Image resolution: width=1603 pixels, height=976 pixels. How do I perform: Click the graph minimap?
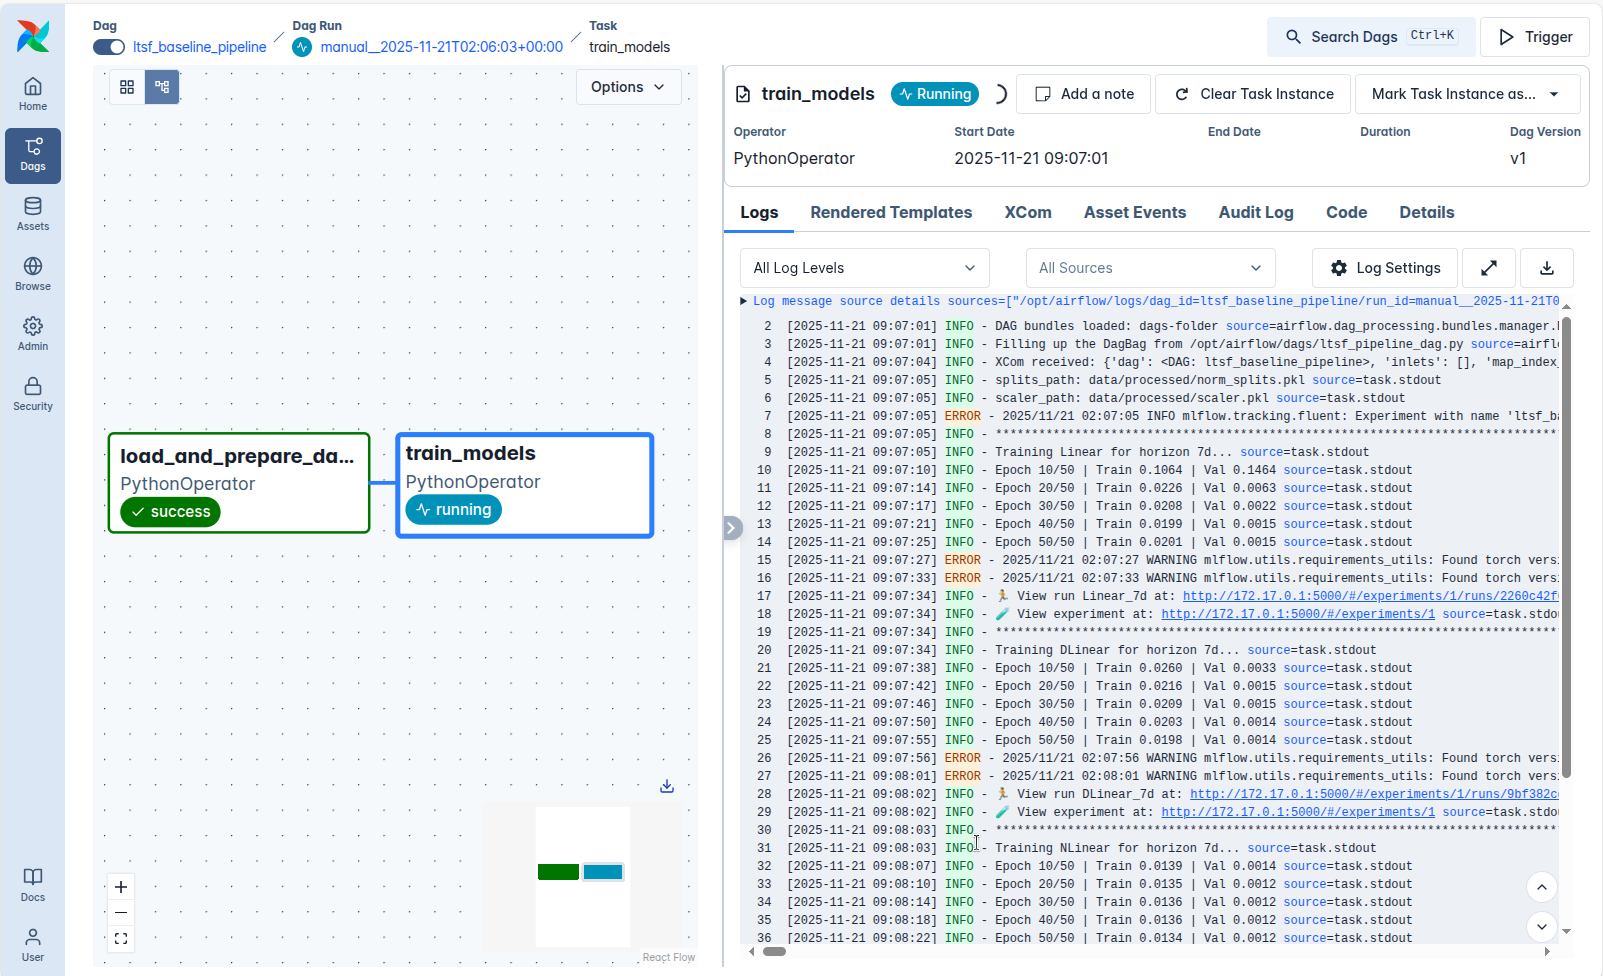[583, 876]
